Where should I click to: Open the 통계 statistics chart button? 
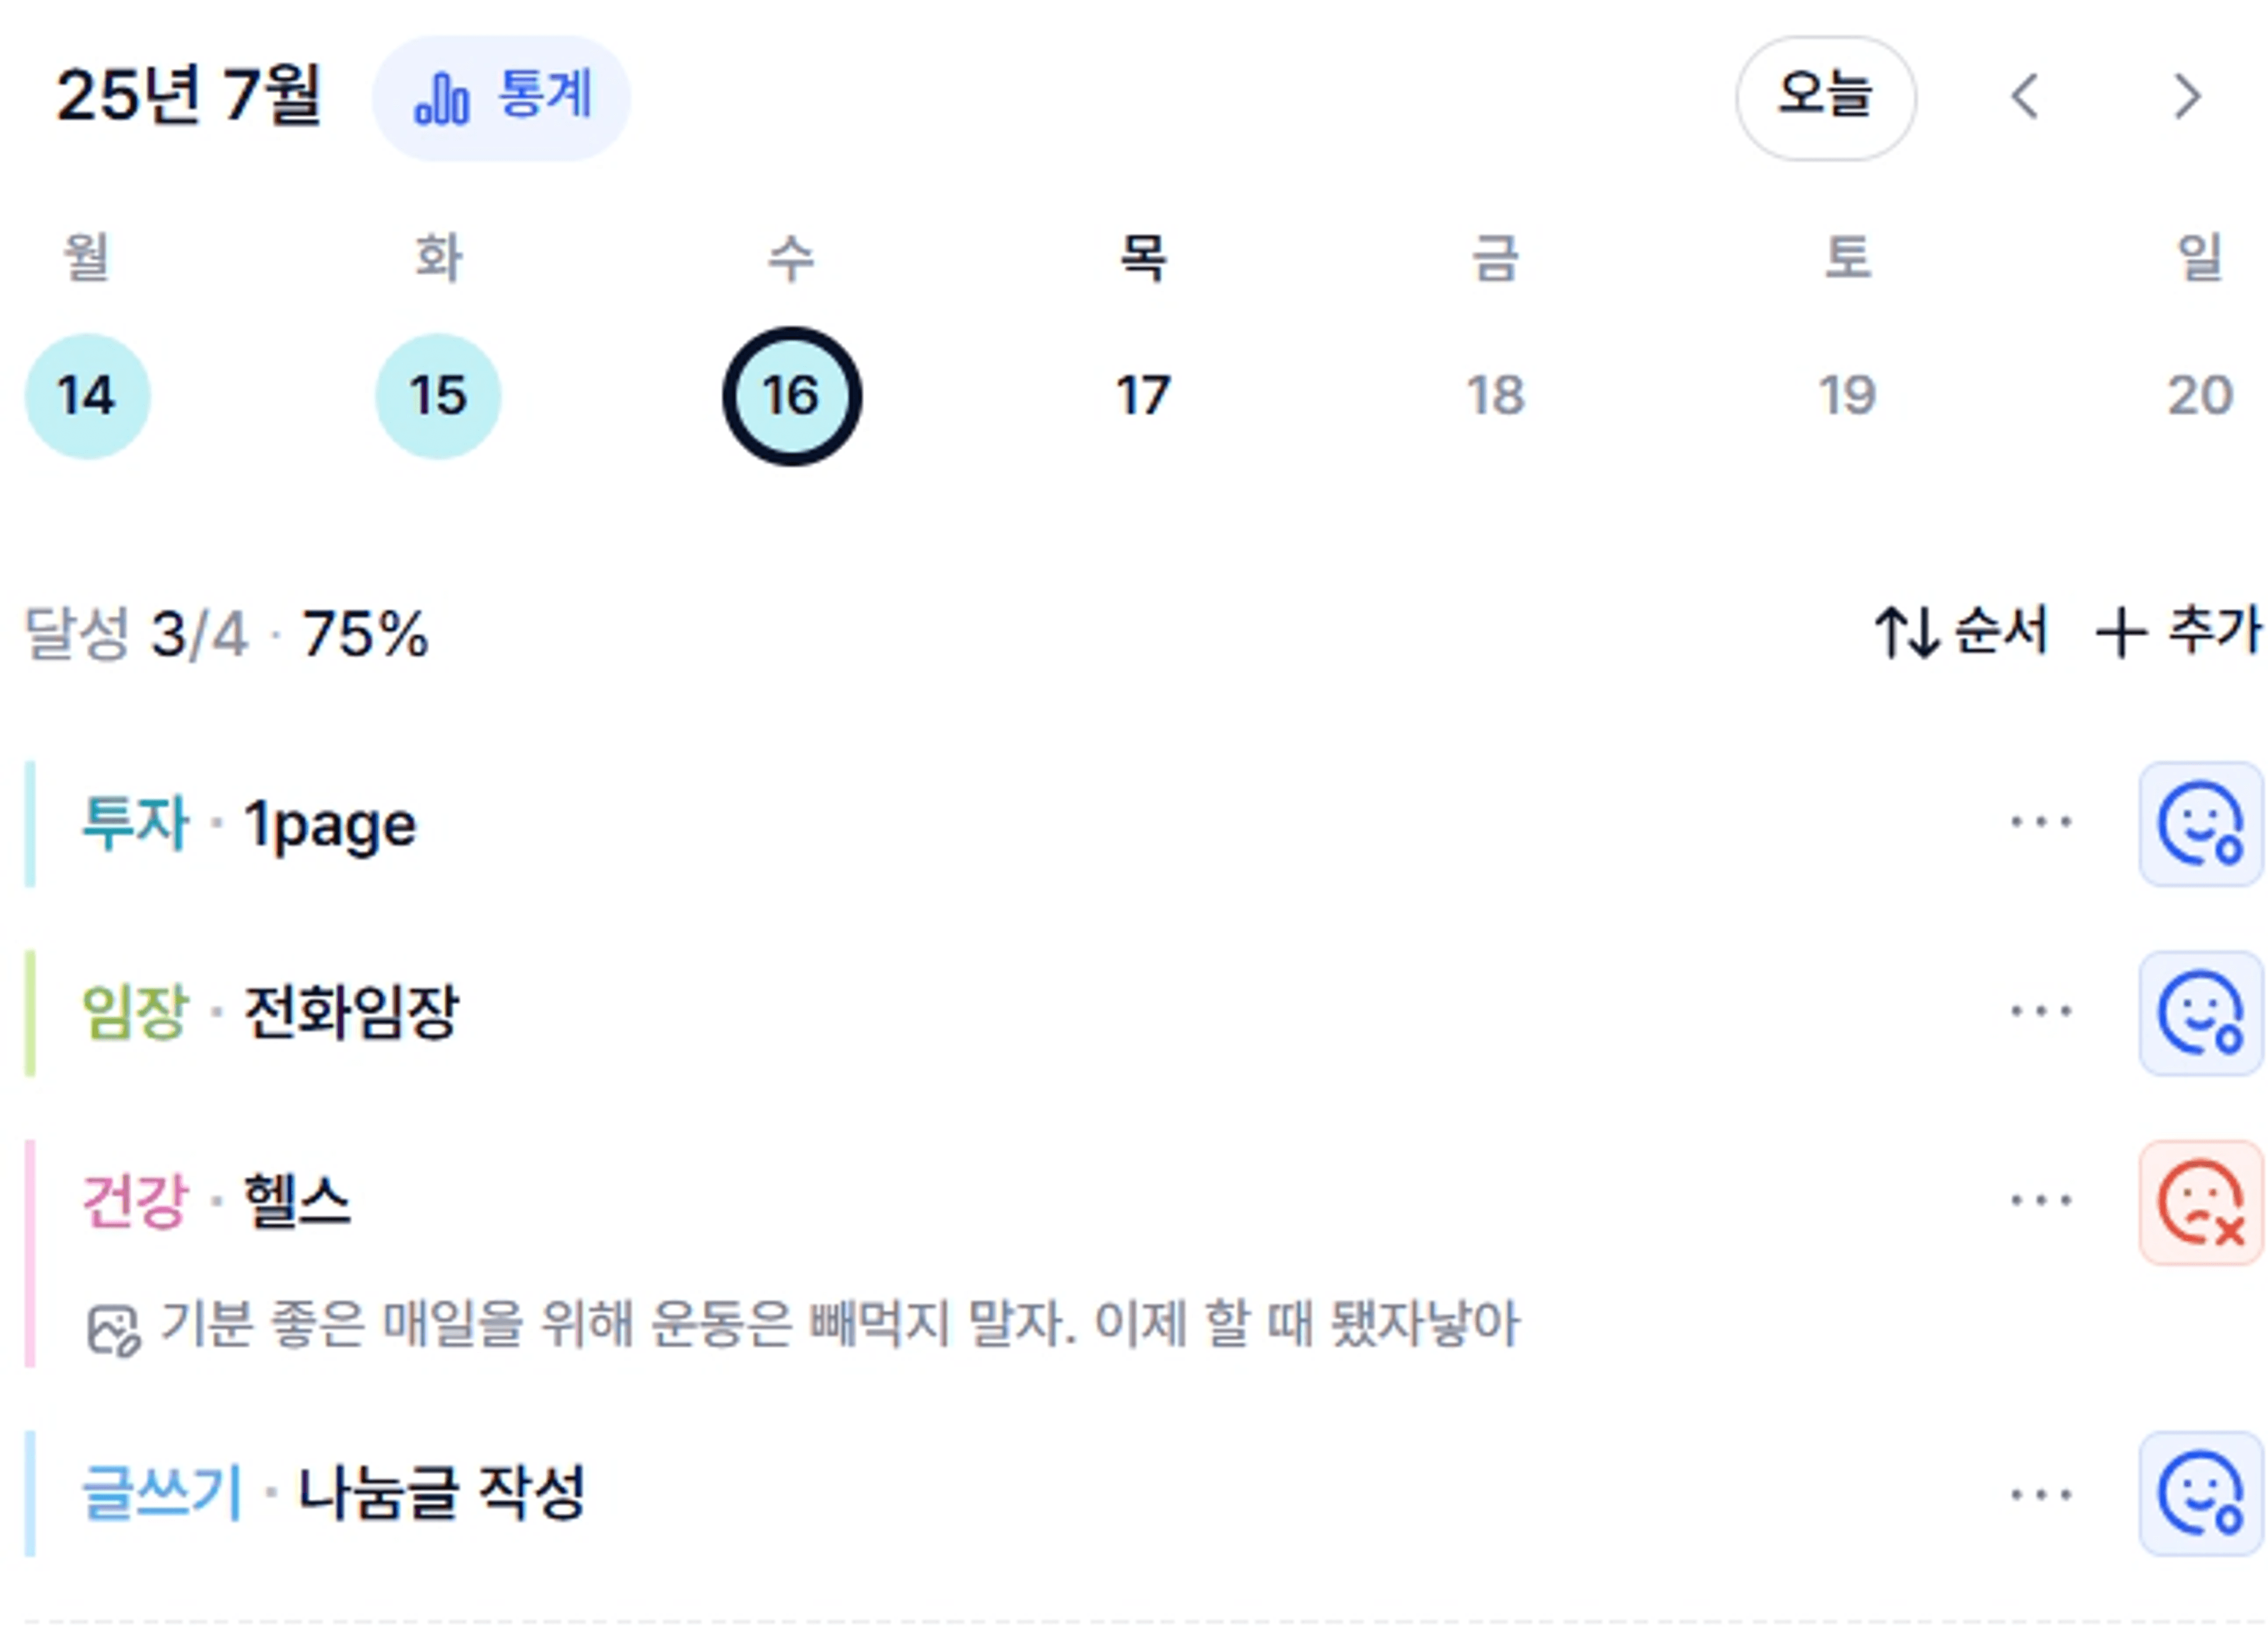[x=501, y=98]
